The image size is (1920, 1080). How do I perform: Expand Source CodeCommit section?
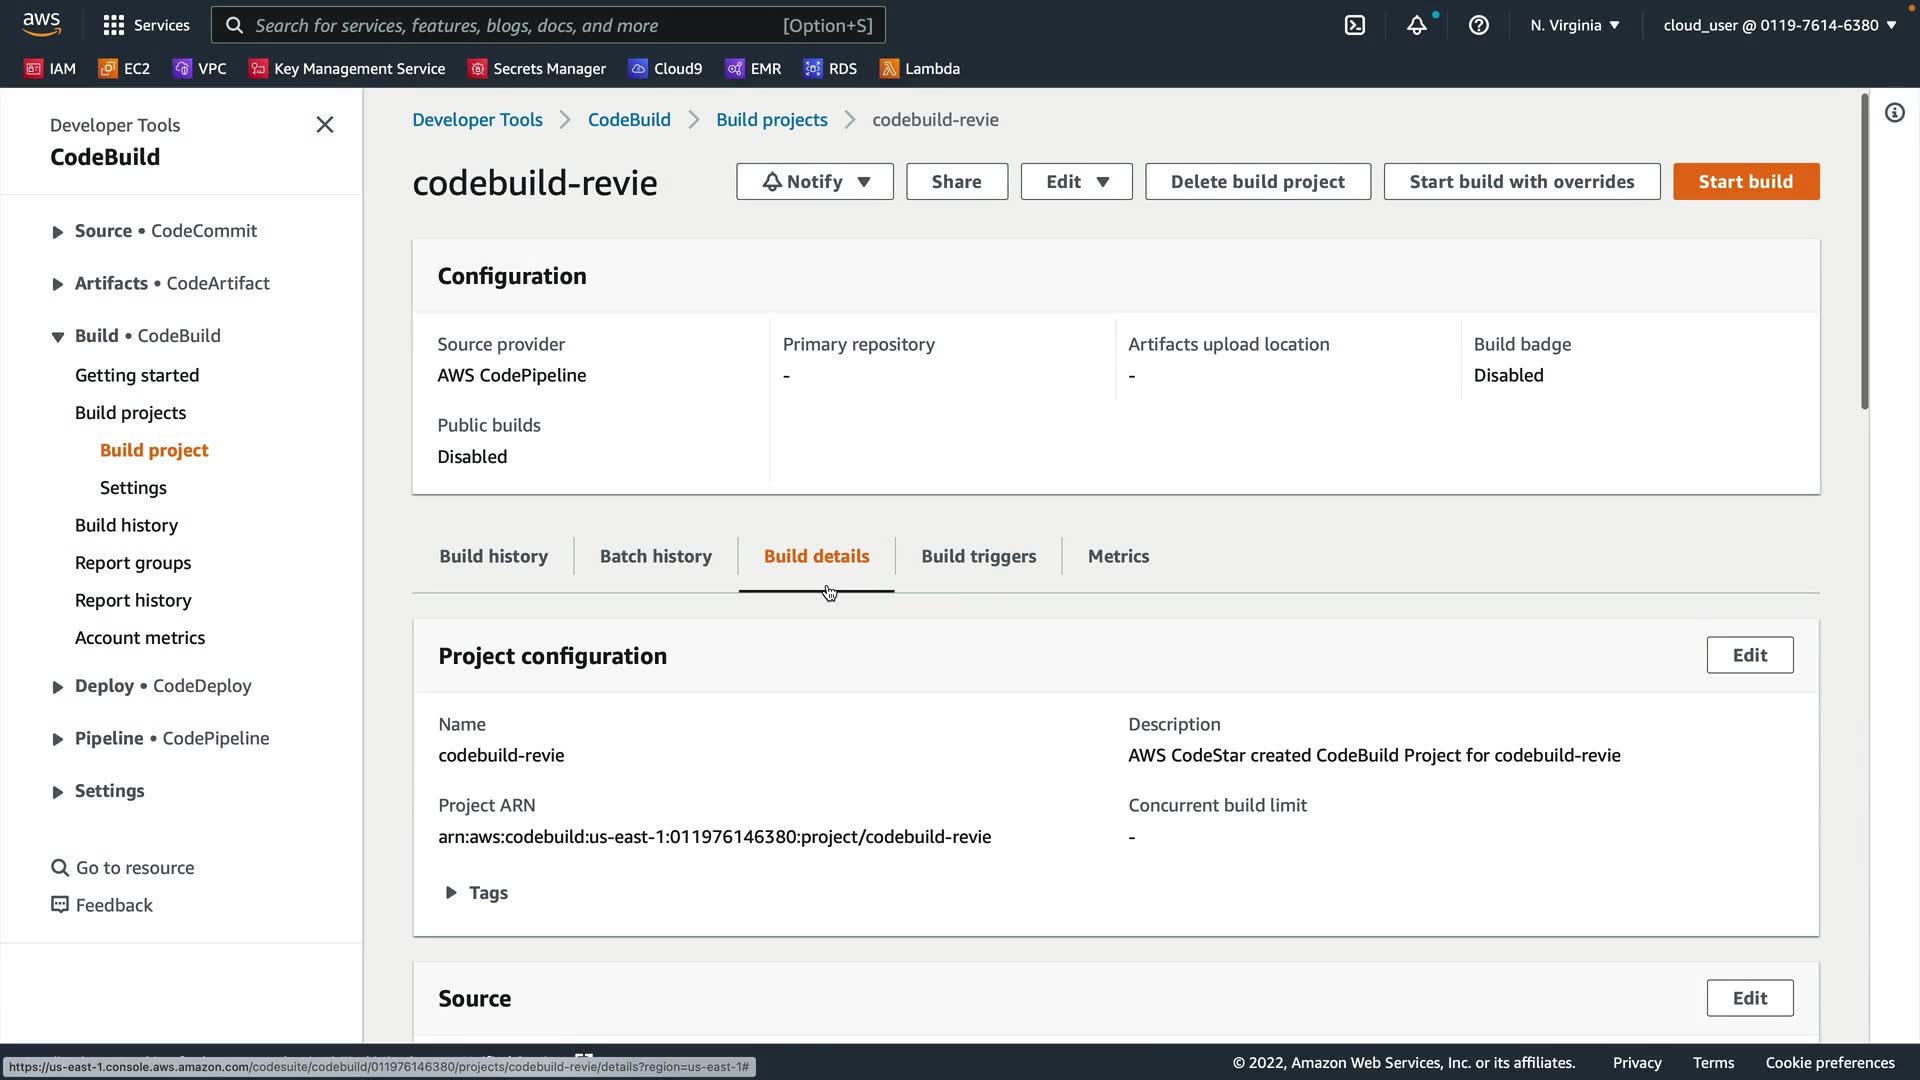58,232
